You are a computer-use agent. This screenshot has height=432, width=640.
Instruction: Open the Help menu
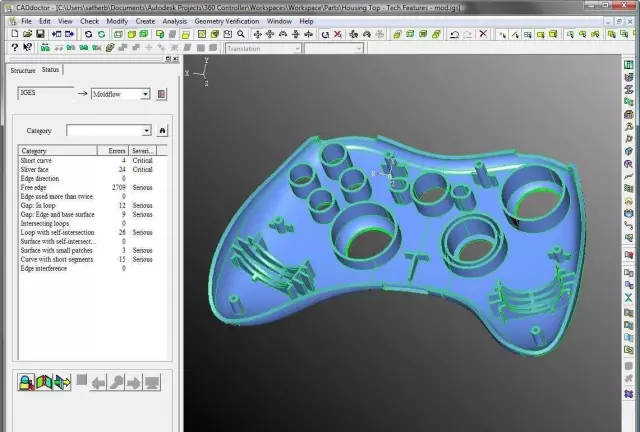306,21
